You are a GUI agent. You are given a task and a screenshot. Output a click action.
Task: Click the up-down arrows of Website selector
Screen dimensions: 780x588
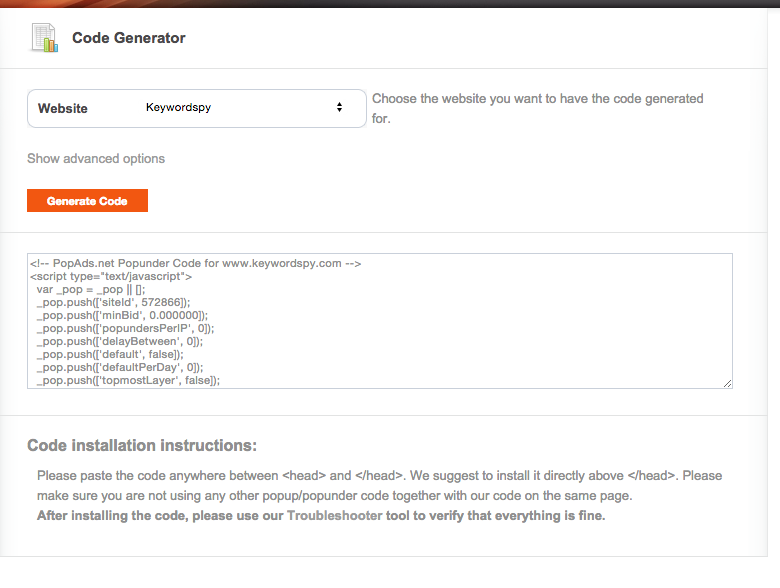pyautogui.click(x=339, y=107)
